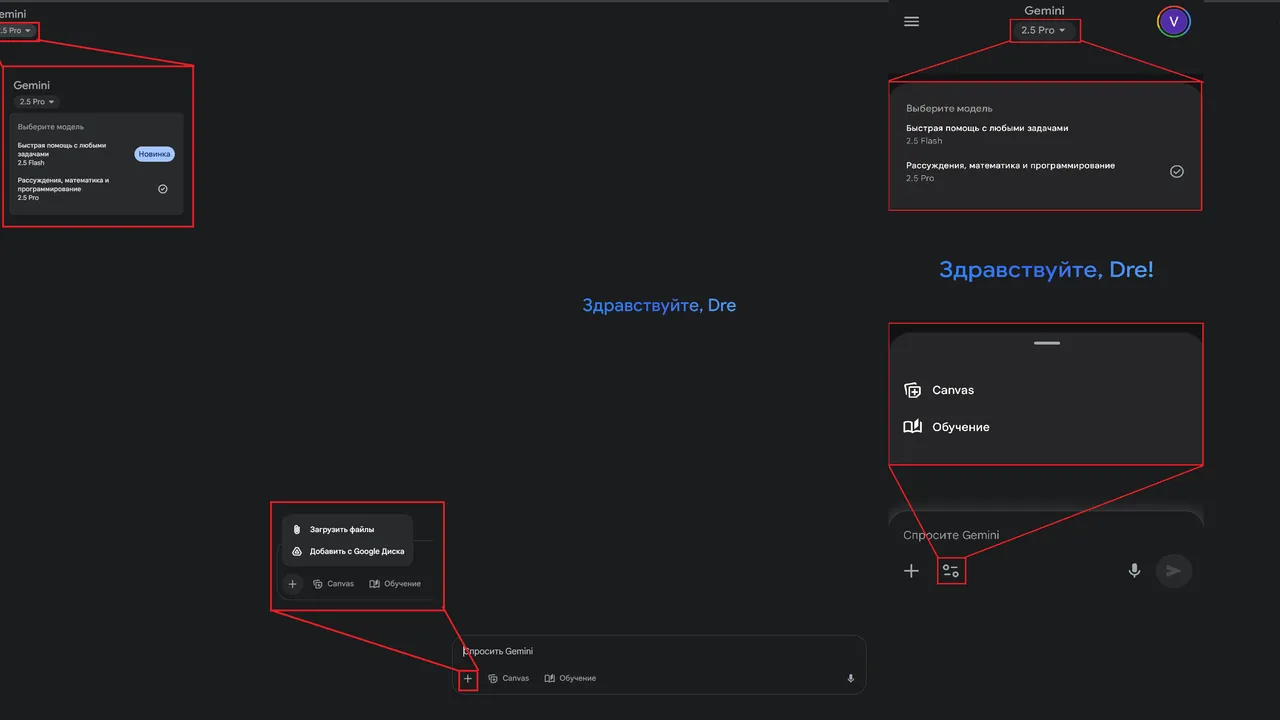Click the Выберите модель heading in mobile list
1280x720 pixels.
(x=949, y=108)
